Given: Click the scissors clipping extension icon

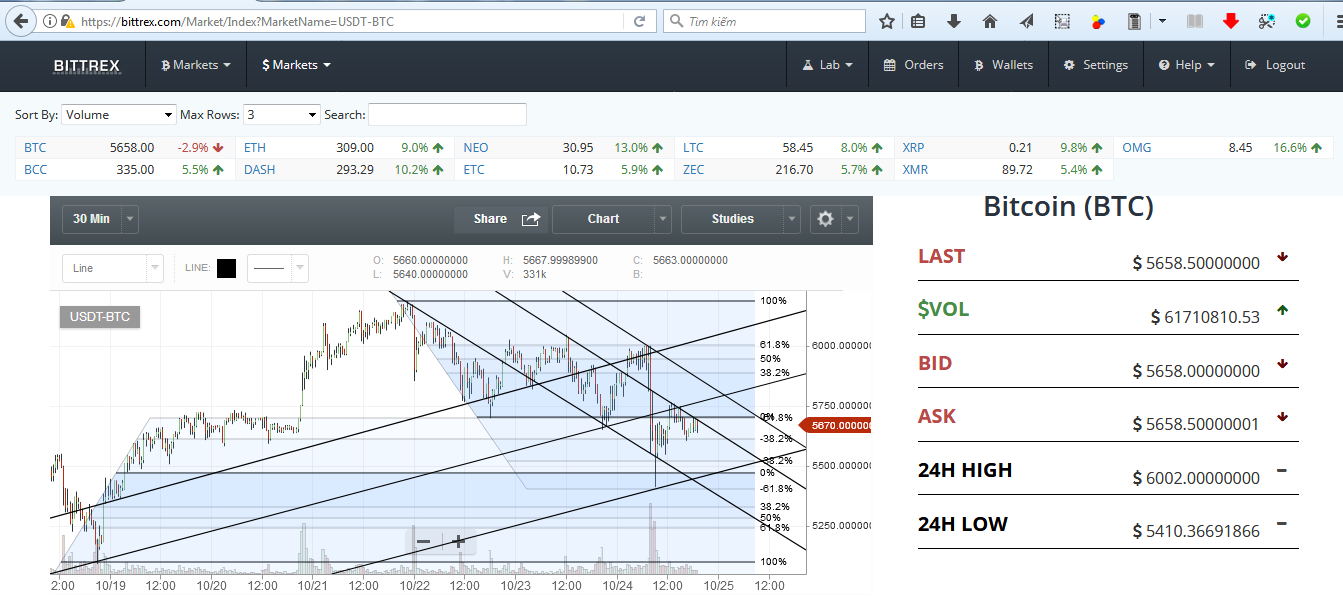Looking at the screenshot, I should [1267, 21].
